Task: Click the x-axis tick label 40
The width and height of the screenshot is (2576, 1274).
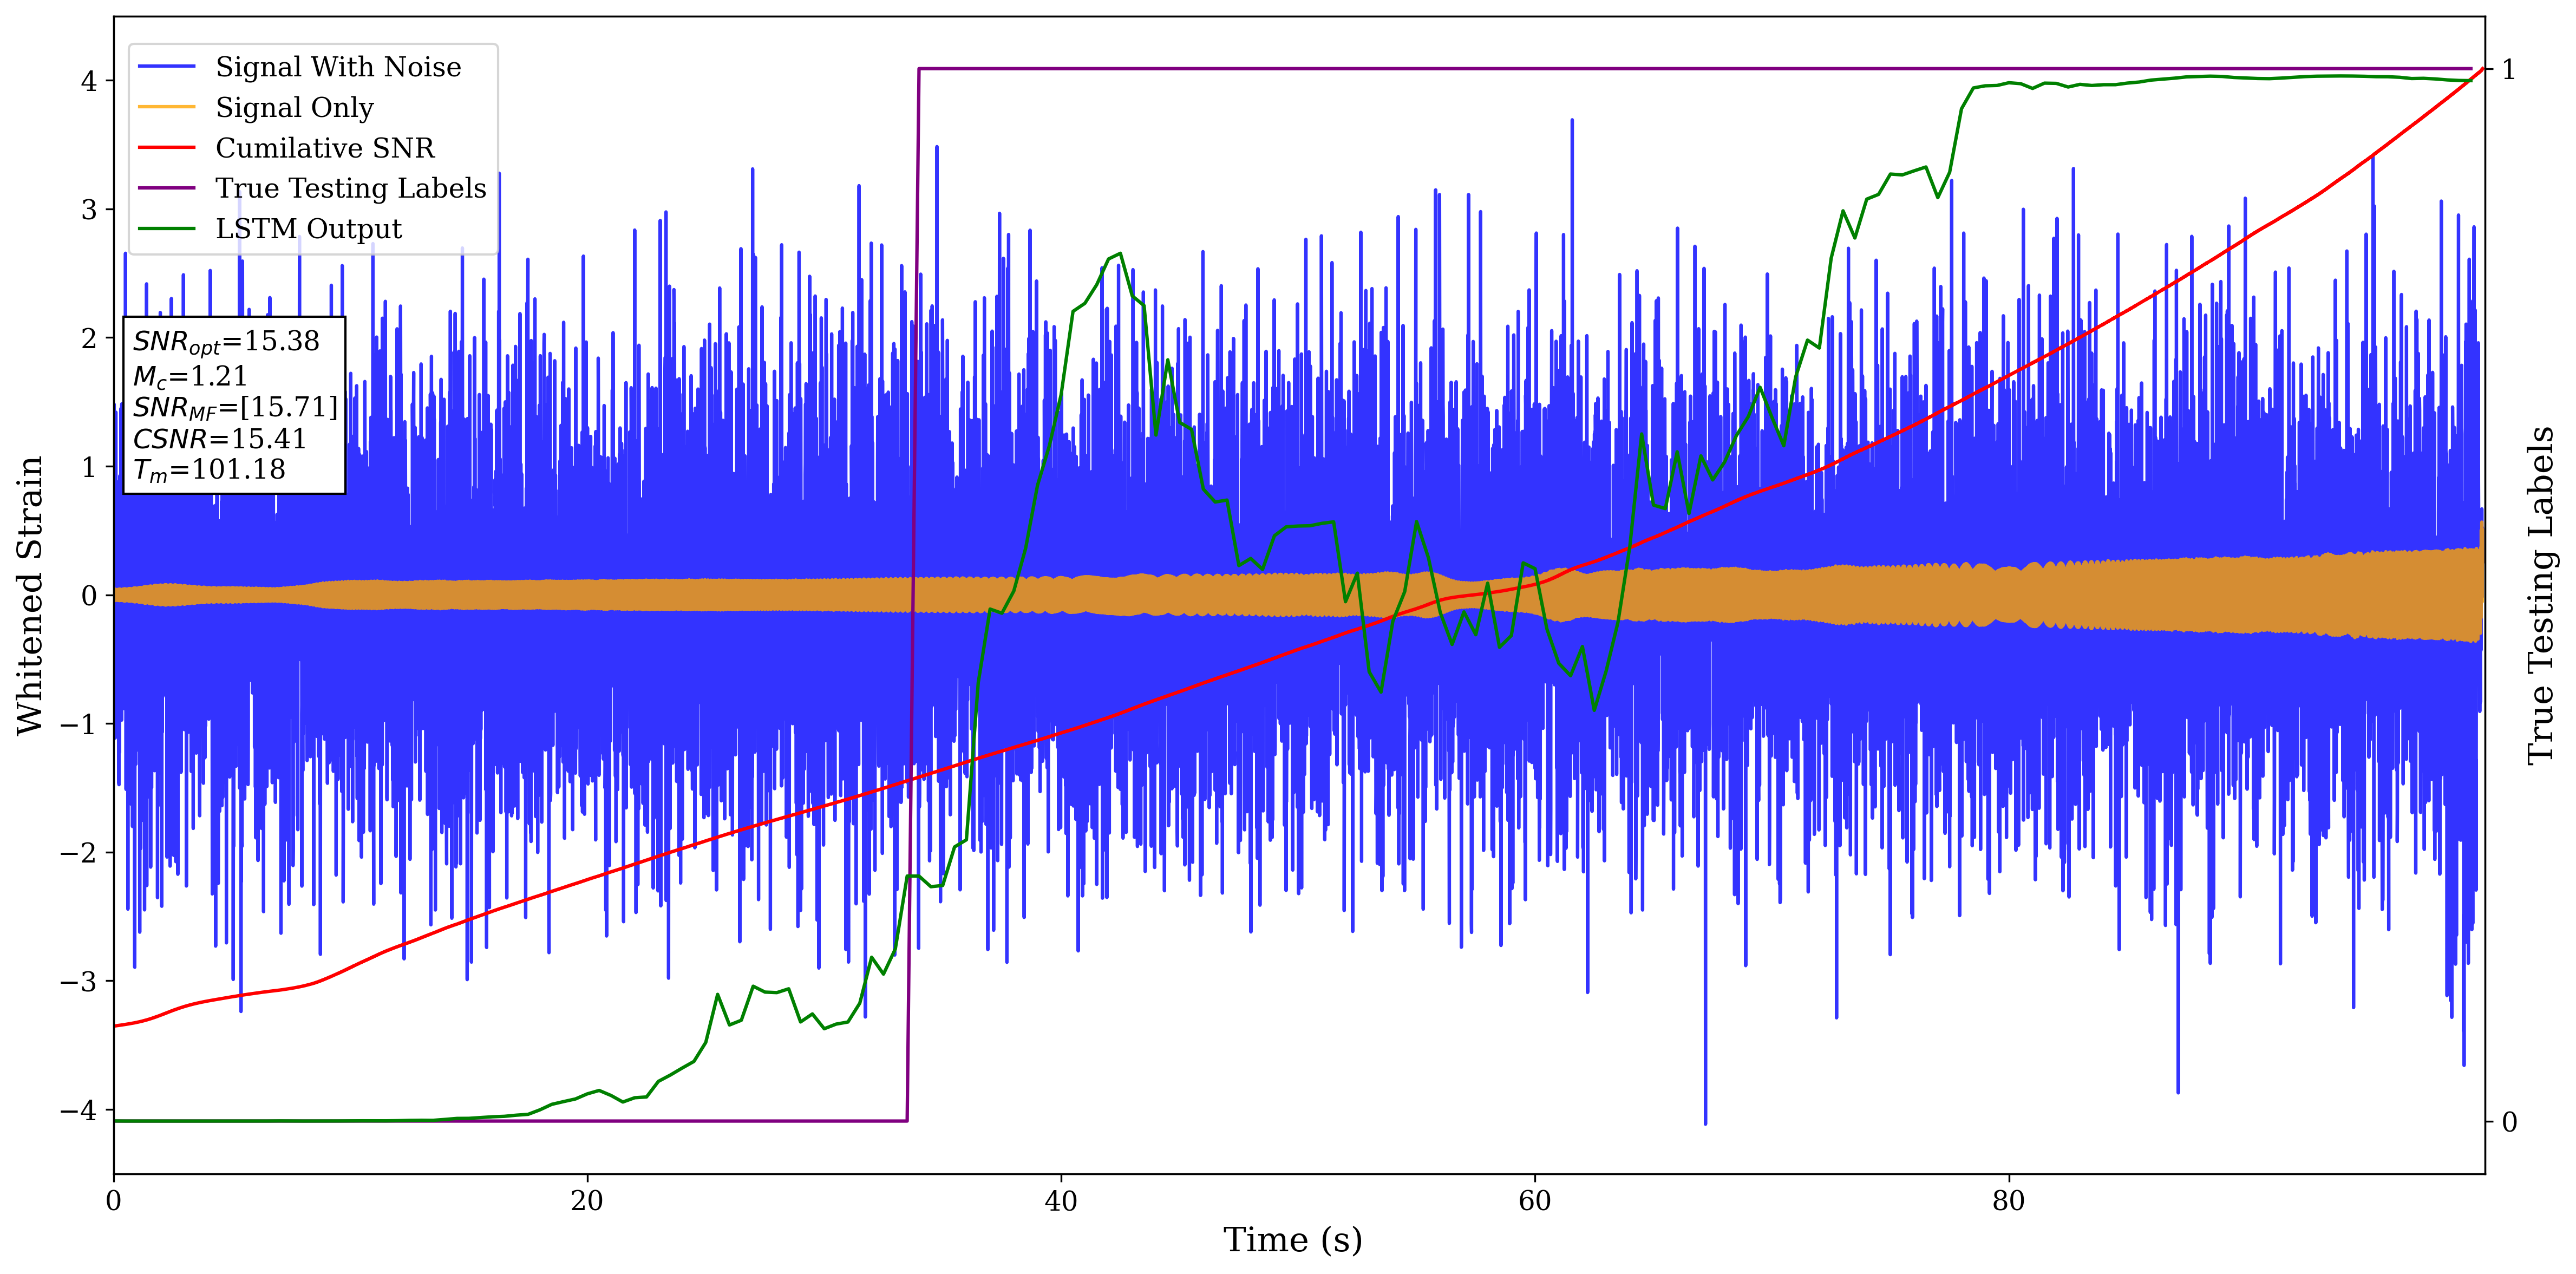Action: pyautogui.click(x=1060, y=1201)
